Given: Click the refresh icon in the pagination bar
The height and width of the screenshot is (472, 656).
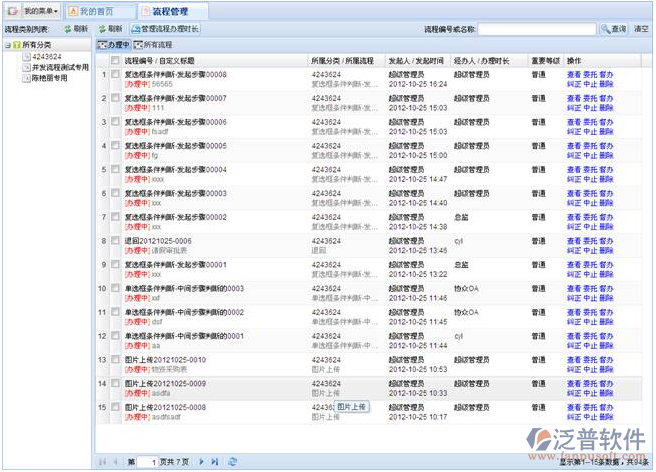Looking at the screenshot, I should pyautogui.click(x=232, y=461).
